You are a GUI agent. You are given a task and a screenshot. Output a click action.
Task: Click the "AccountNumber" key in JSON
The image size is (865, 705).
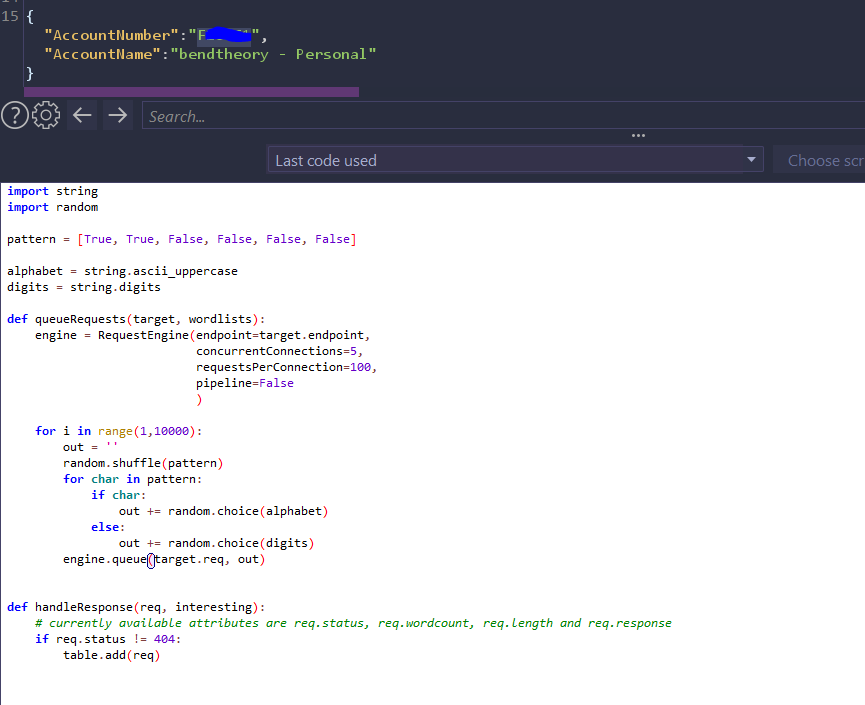pyautogui.click(x=111, y=35)
